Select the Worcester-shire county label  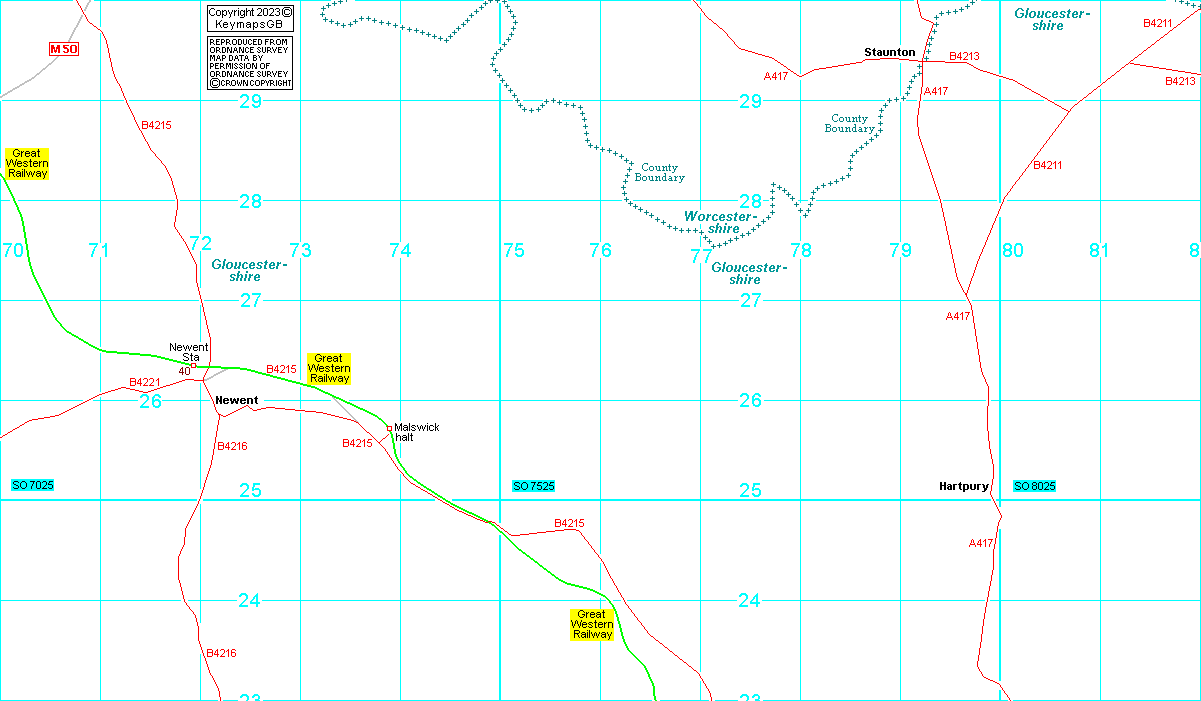(x=718, y=222)
